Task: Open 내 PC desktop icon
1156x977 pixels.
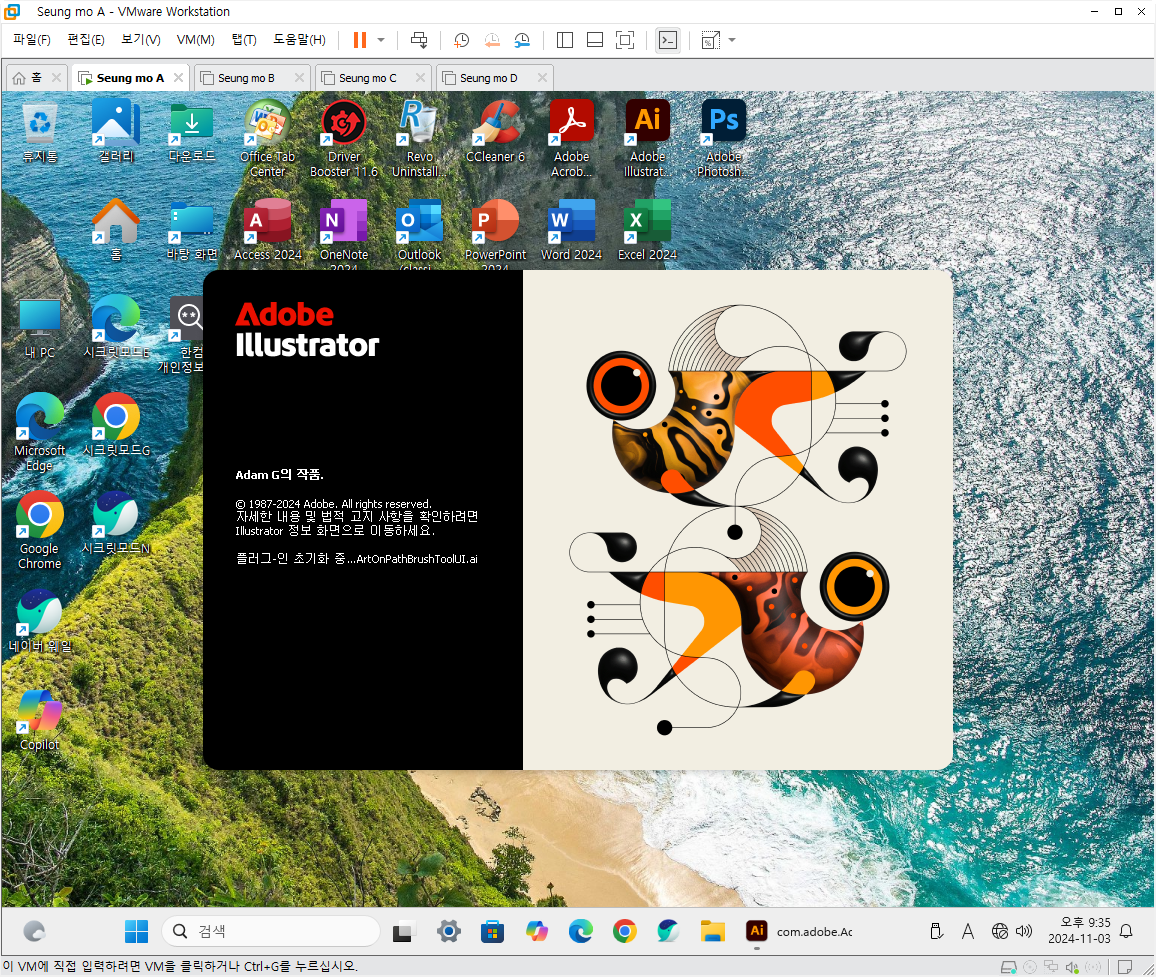Action: click(40, 328)
